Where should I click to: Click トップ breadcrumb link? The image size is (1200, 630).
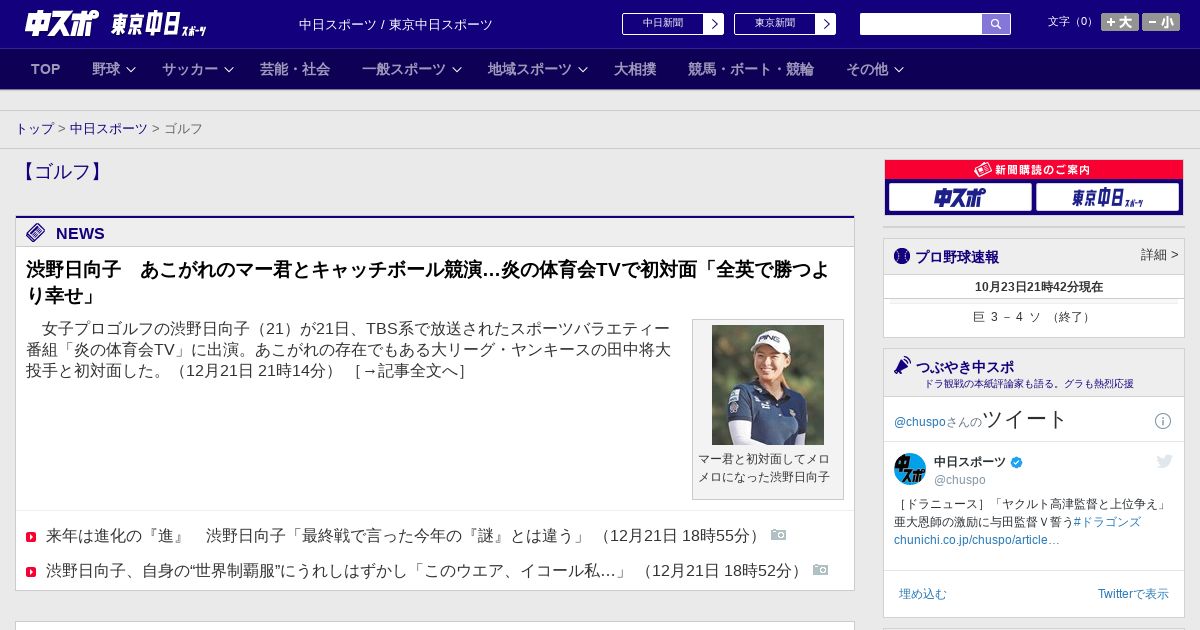pos(34,129)
